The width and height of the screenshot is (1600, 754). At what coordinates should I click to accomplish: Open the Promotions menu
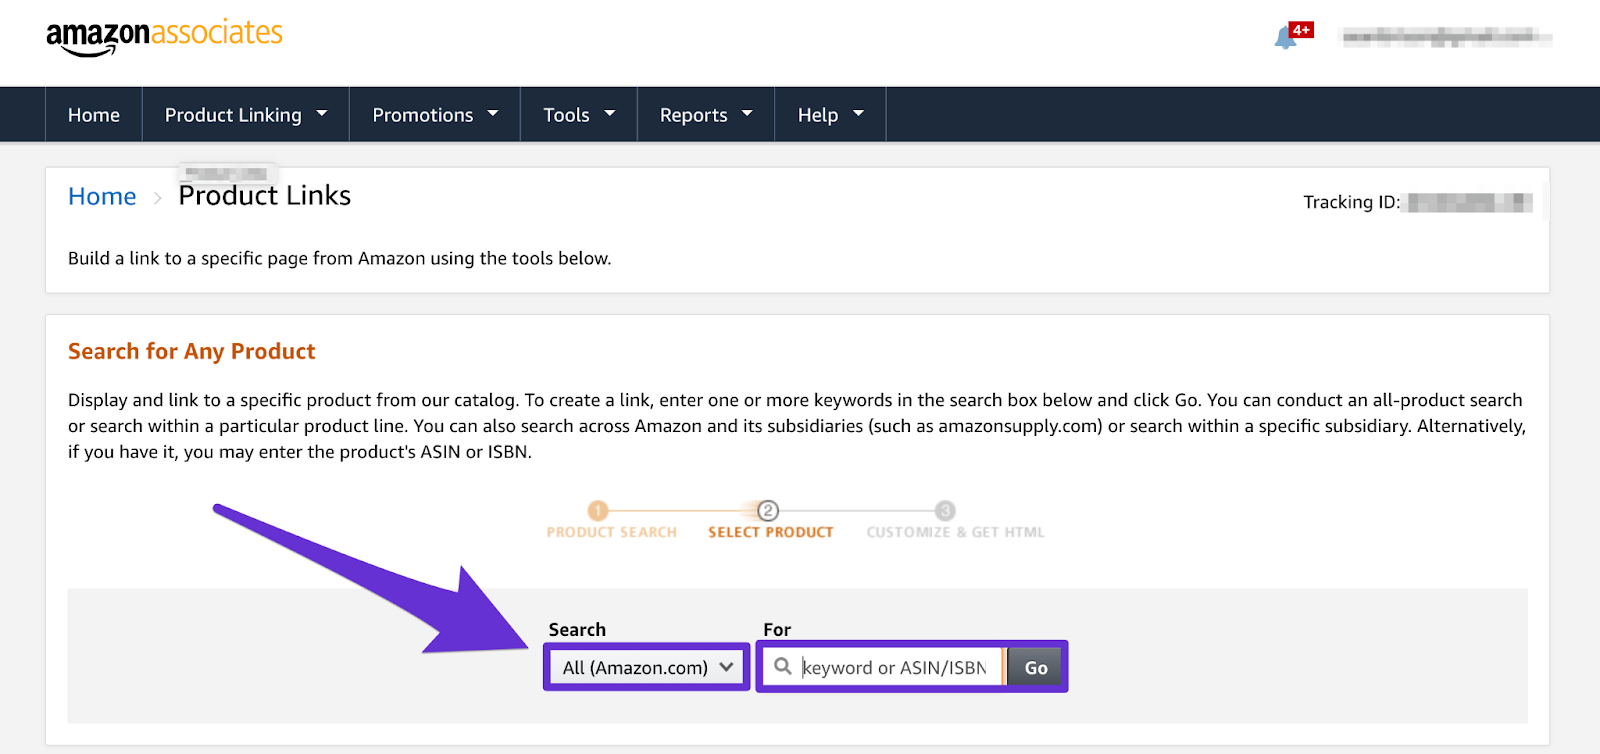click(435, 115)
